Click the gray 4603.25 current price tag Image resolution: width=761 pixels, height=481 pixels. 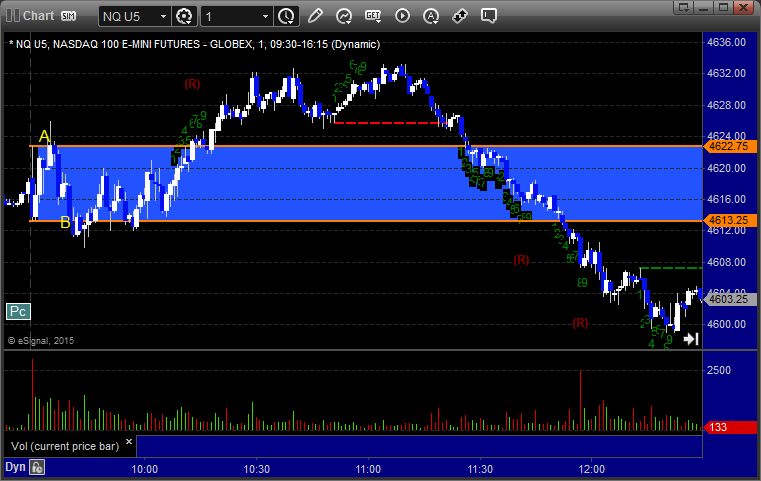(x=730, y=299)
